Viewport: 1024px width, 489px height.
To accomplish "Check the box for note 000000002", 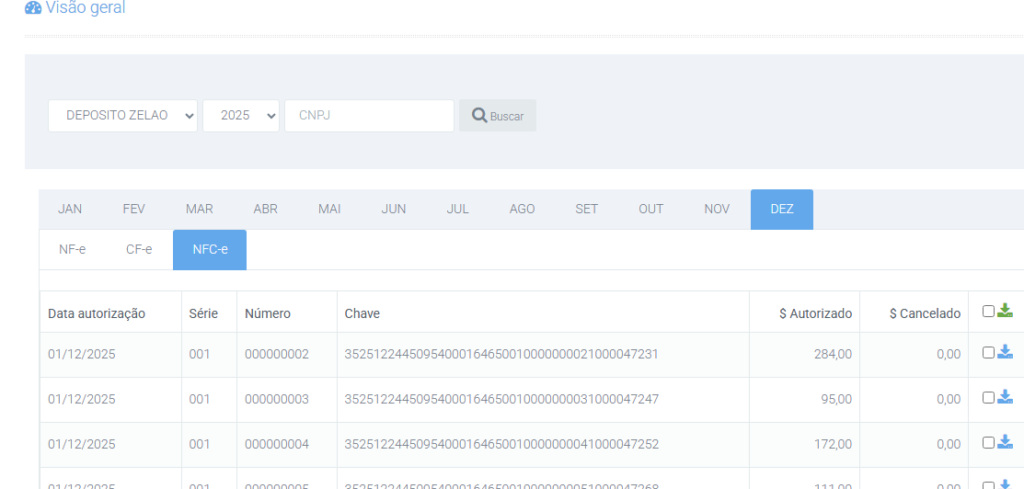I will [x=988, y=352].
